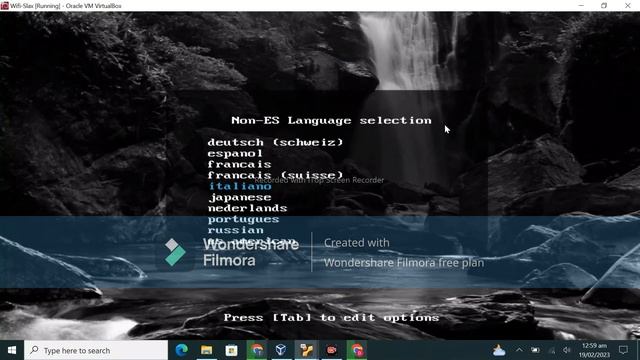Screen dimensions: 640x360
Task: Click the network status tray icon
Action: (x=552, y=350)
